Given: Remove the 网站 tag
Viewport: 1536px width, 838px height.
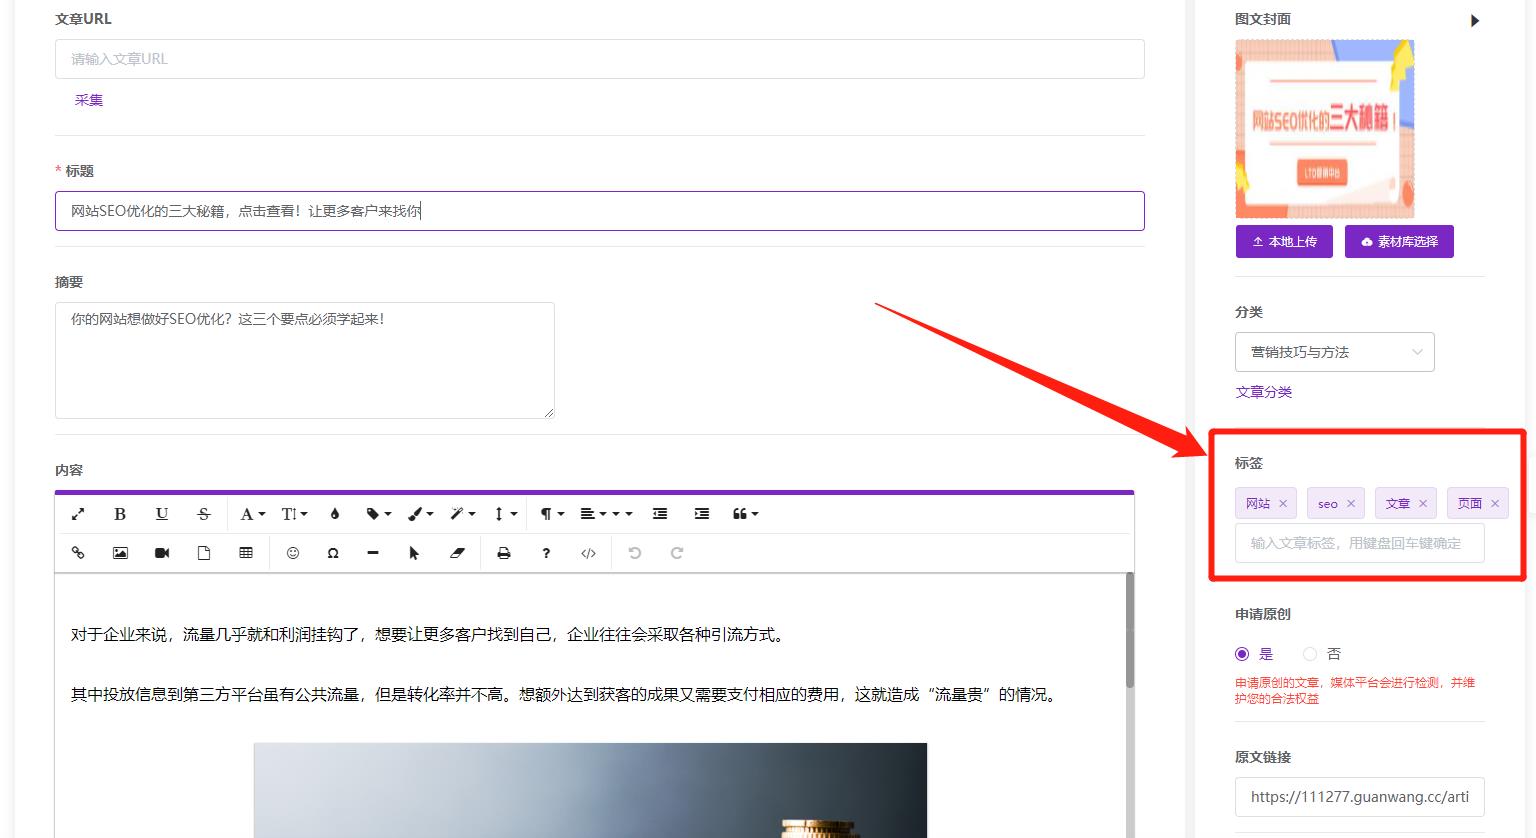Looking at the screenshot, I should 1283,503.
